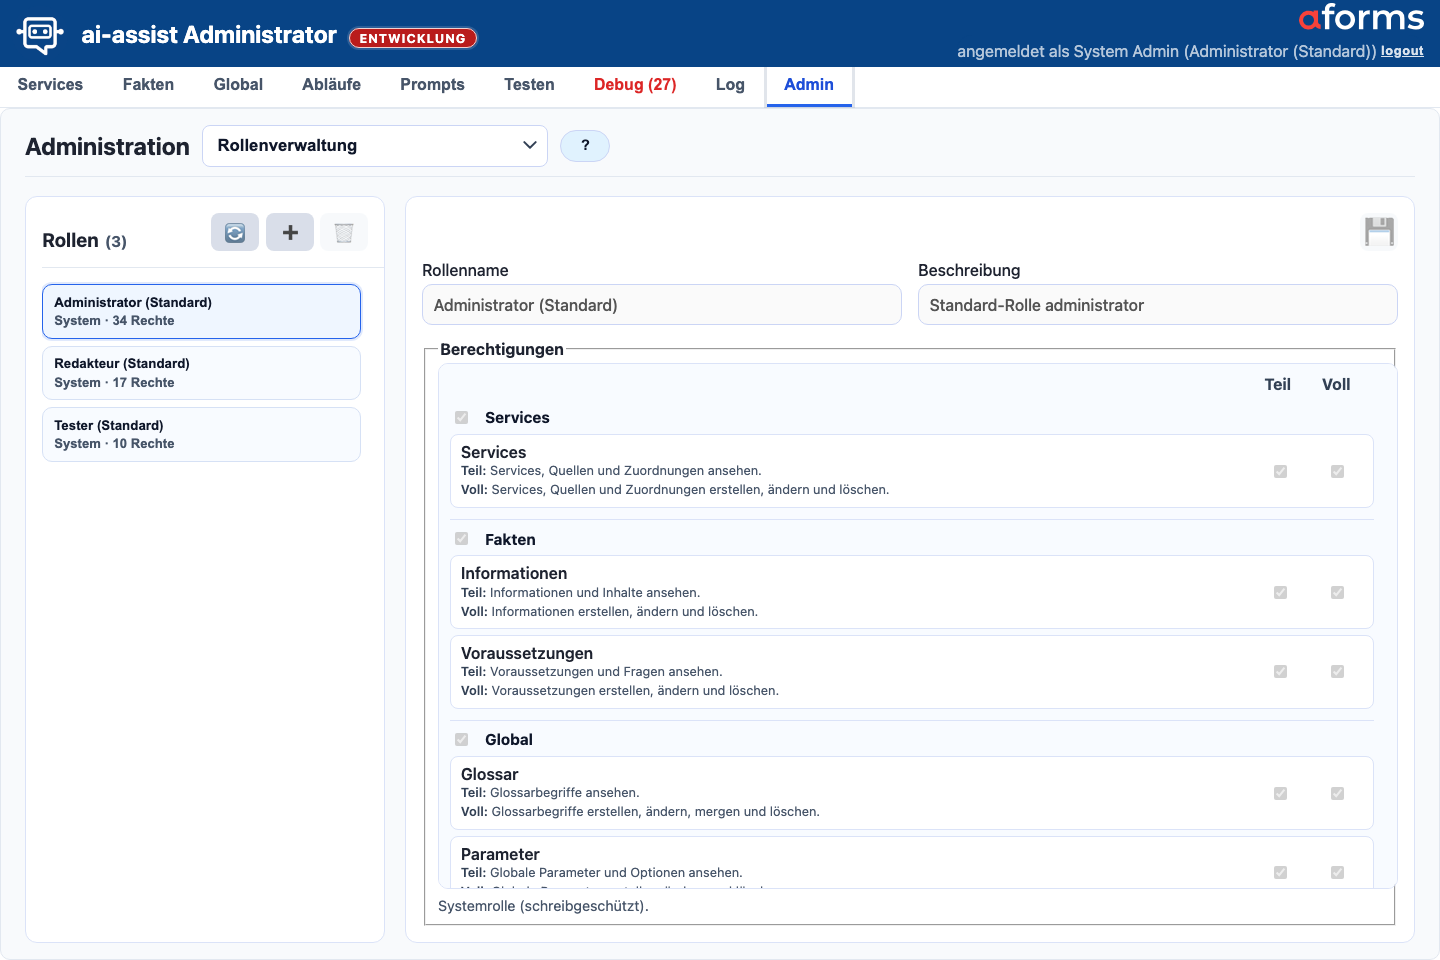Switch to the Testen tab

pos(529,85)
